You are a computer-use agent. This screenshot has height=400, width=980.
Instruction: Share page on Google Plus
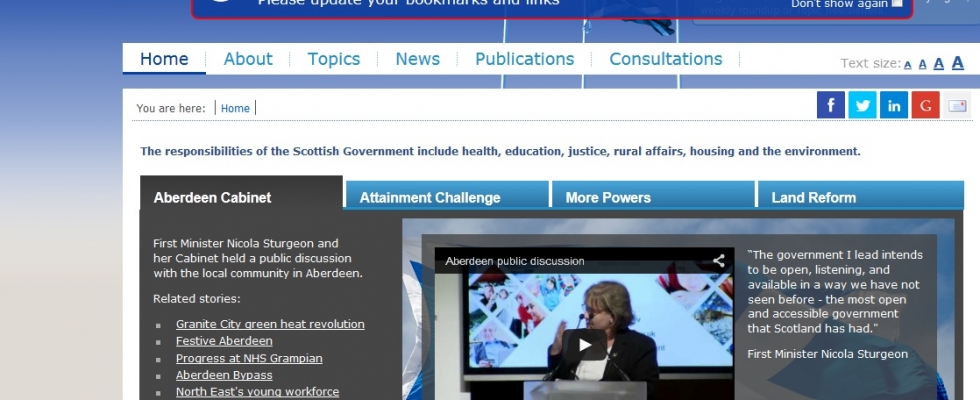point(926,105)
